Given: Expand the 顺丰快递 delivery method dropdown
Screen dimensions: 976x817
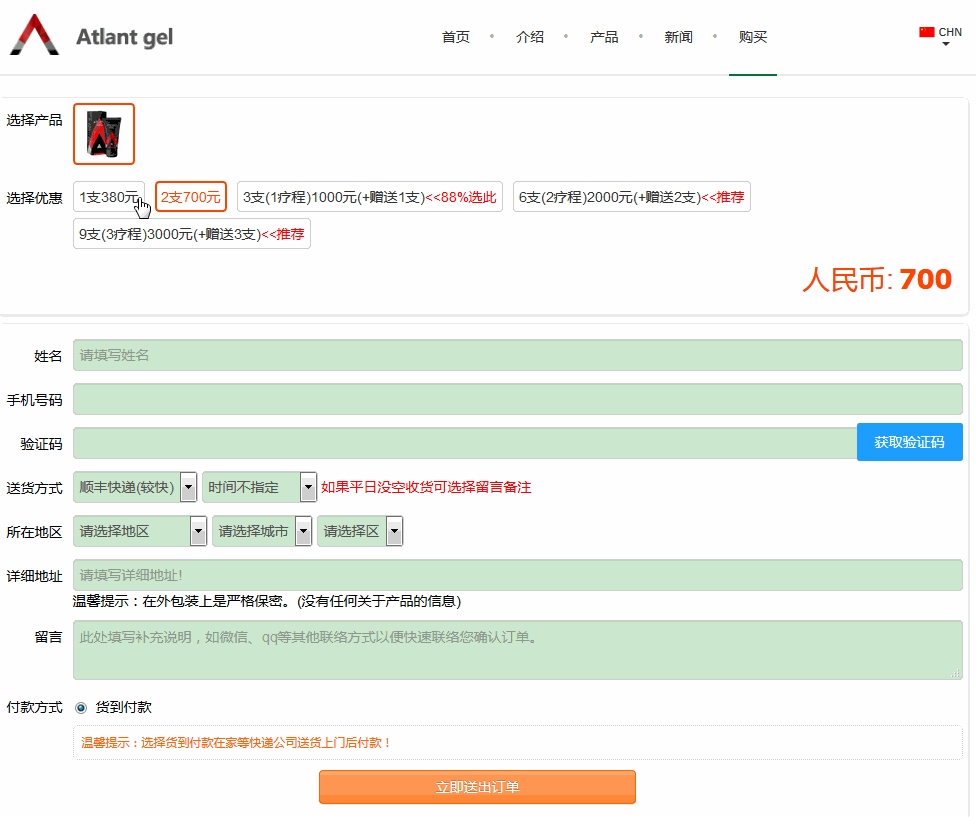Looking at the screenshot, I should click(x=187, y=487).
